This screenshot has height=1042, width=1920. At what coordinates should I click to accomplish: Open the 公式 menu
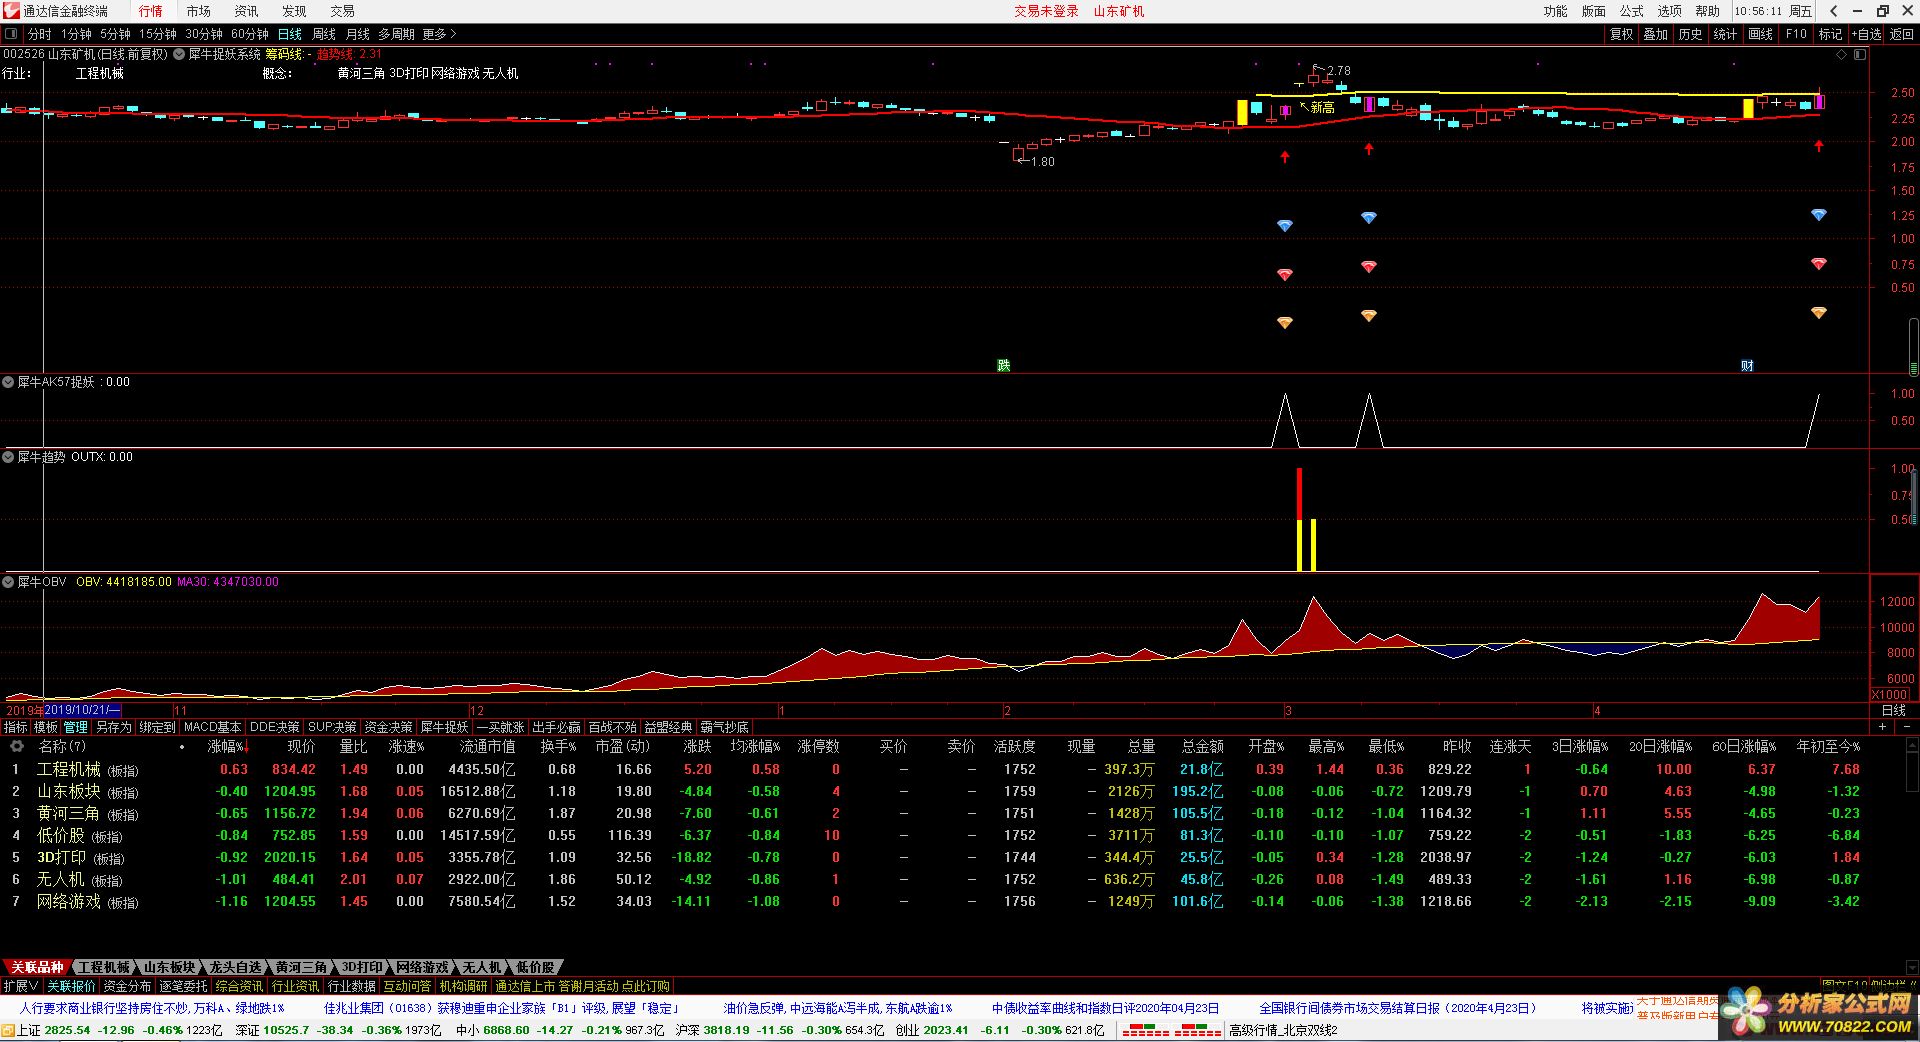point(1632,11)
